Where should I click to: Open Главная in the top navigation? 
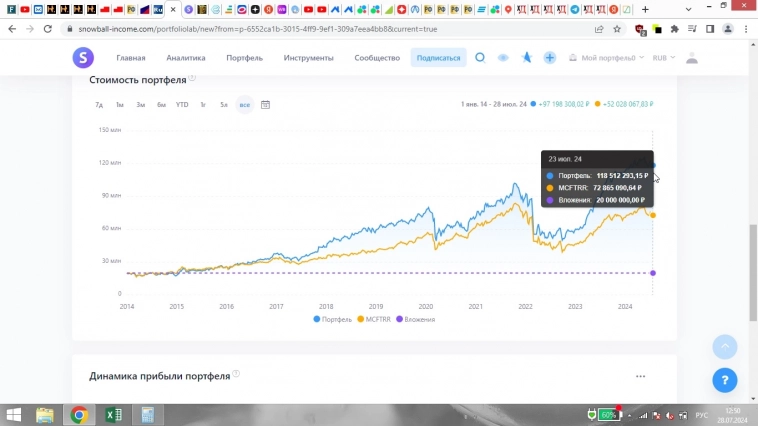pyautogui.click(x=131, y=58)
